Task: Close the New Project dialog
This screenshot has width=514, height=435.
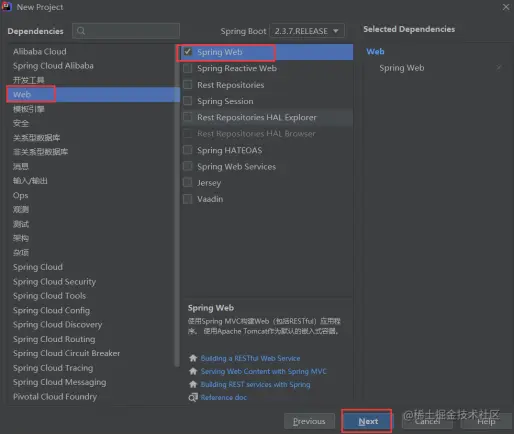Action: pos(506,7)
